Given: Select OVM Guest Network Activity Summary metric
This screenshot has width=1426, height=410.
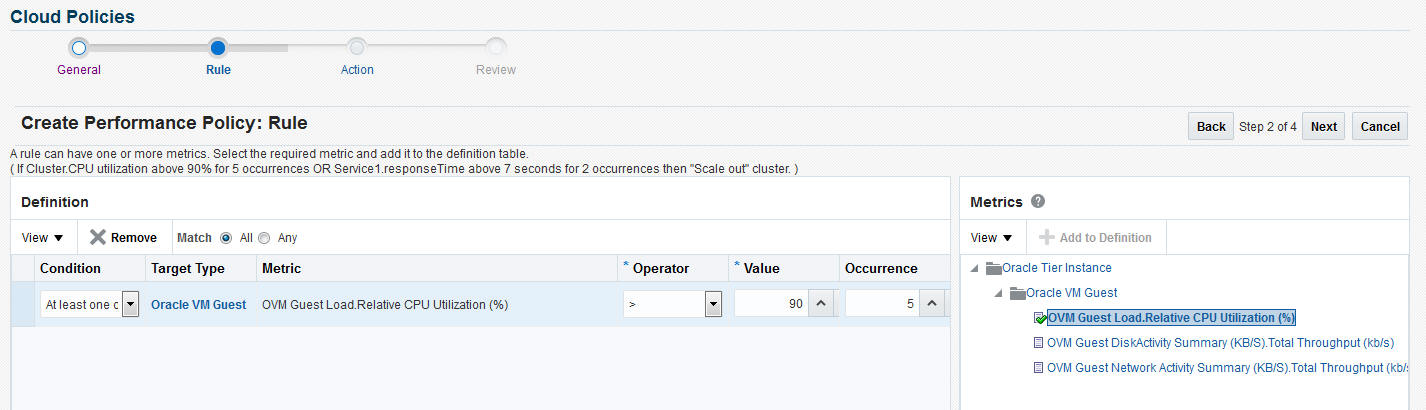Looking at the screenshot, I should 1228,368.
